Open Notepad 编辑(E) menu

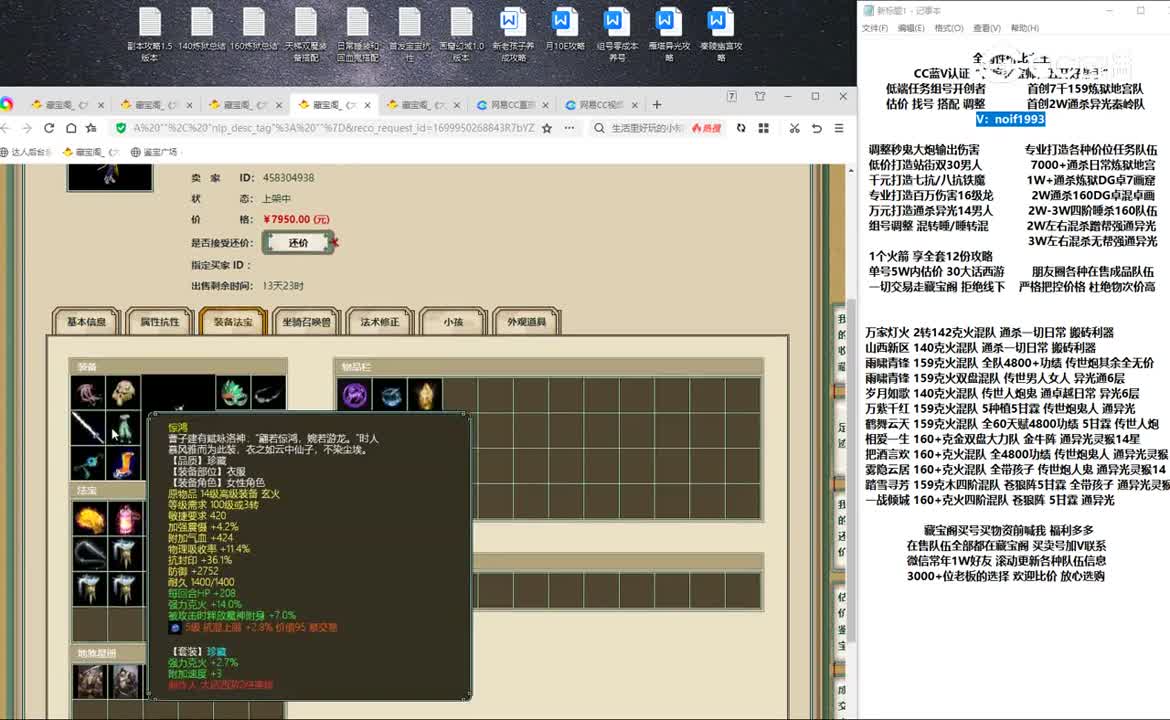(x=910, y=28)
